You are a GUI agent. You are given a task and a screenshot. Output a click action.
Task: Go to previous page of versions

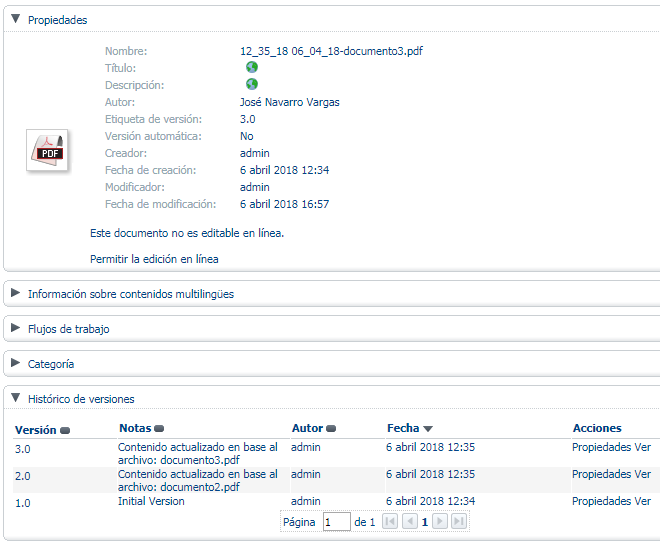(410, 522)
